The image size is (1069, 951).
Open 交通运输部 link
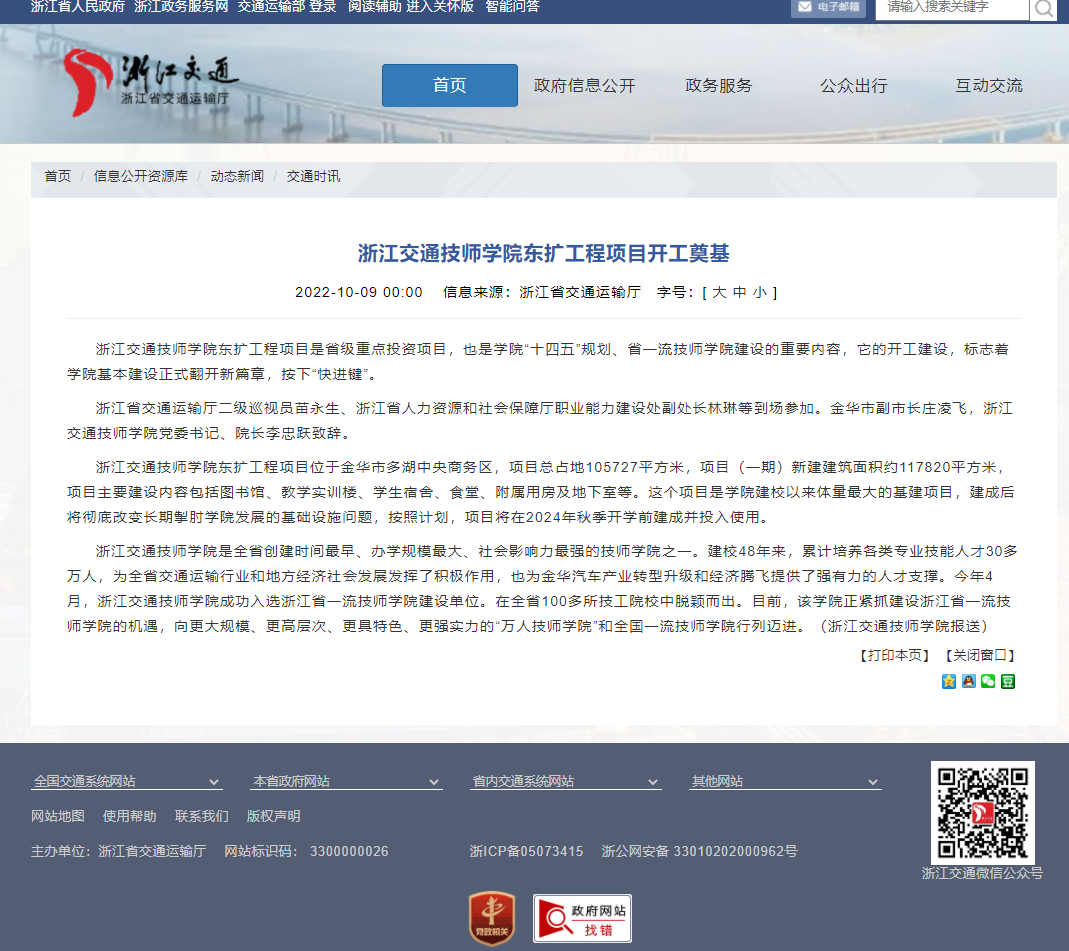click(x=269, y=7)
